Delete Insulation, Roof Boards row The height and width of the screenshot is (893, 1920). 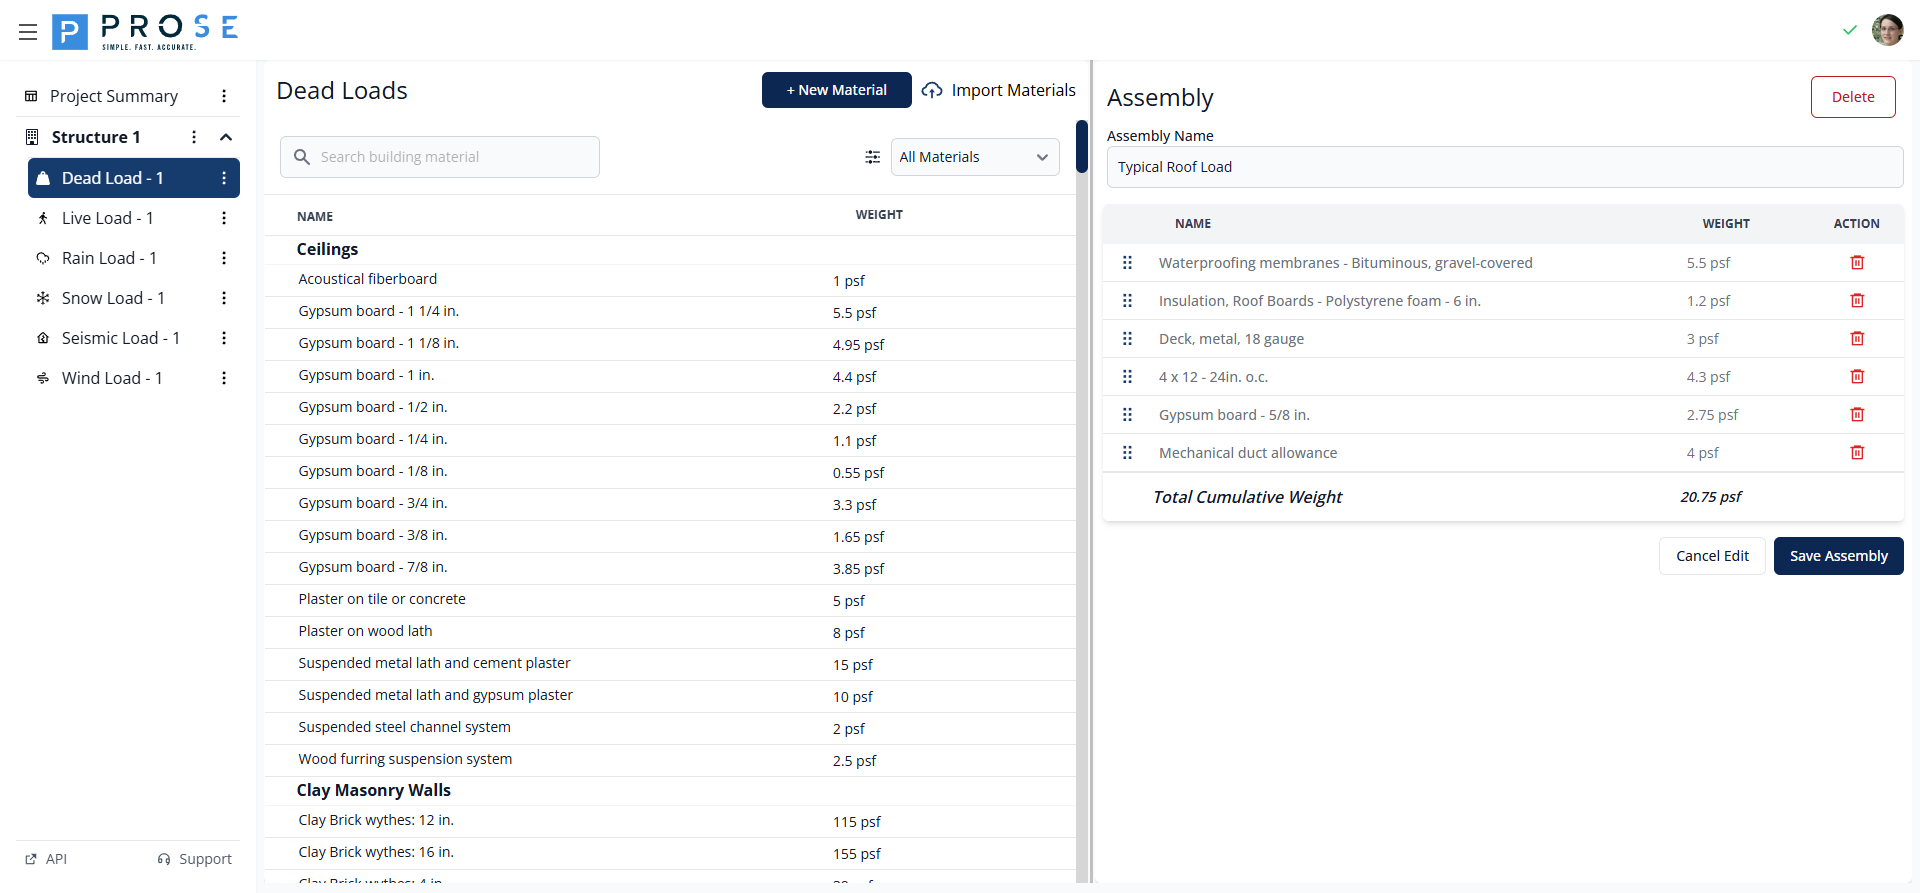point(1857,301)
